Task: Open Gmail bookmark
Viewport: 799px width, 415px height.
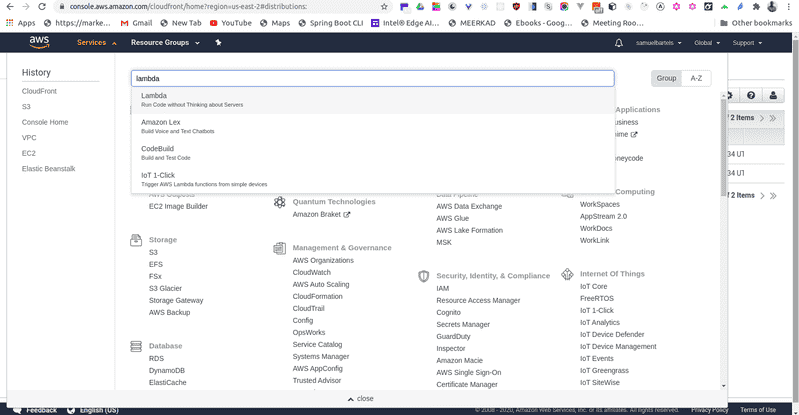Action: 136,23
